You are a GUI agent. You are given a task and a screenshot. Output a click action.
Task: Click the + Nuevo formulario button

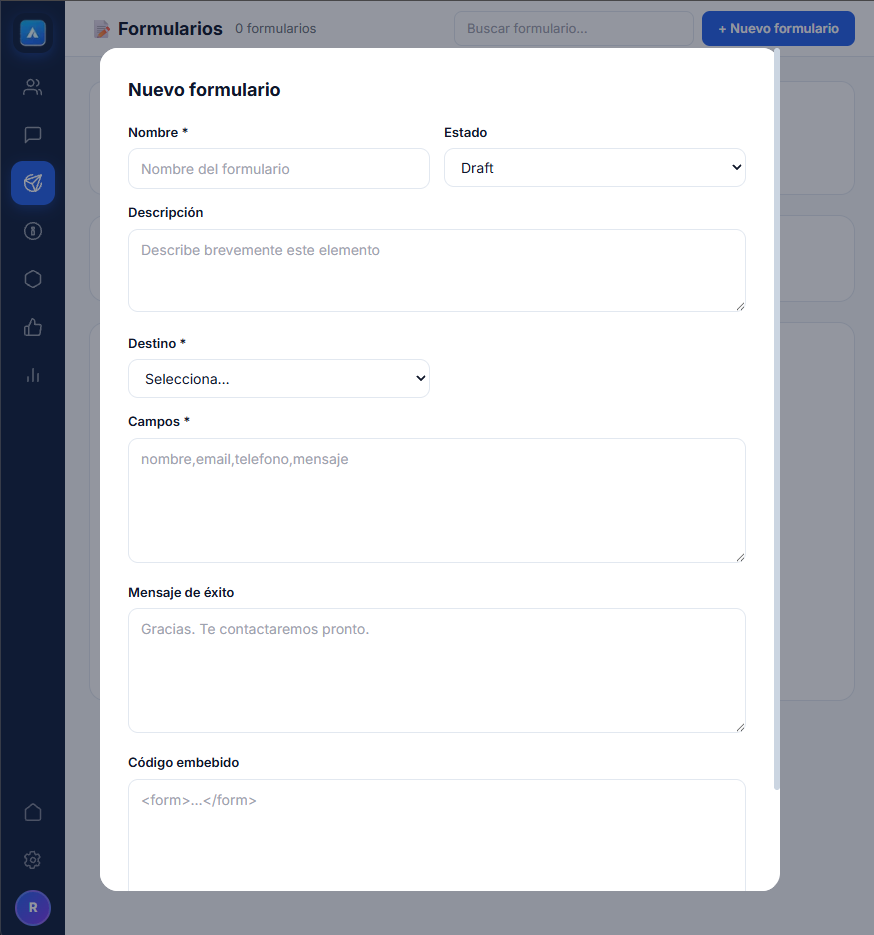tap(778, 29)
